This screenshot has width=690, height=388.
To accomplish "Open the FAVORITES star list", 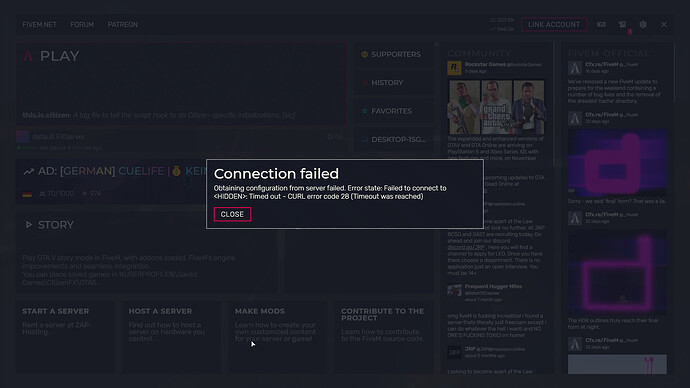I will coord(394,111).
